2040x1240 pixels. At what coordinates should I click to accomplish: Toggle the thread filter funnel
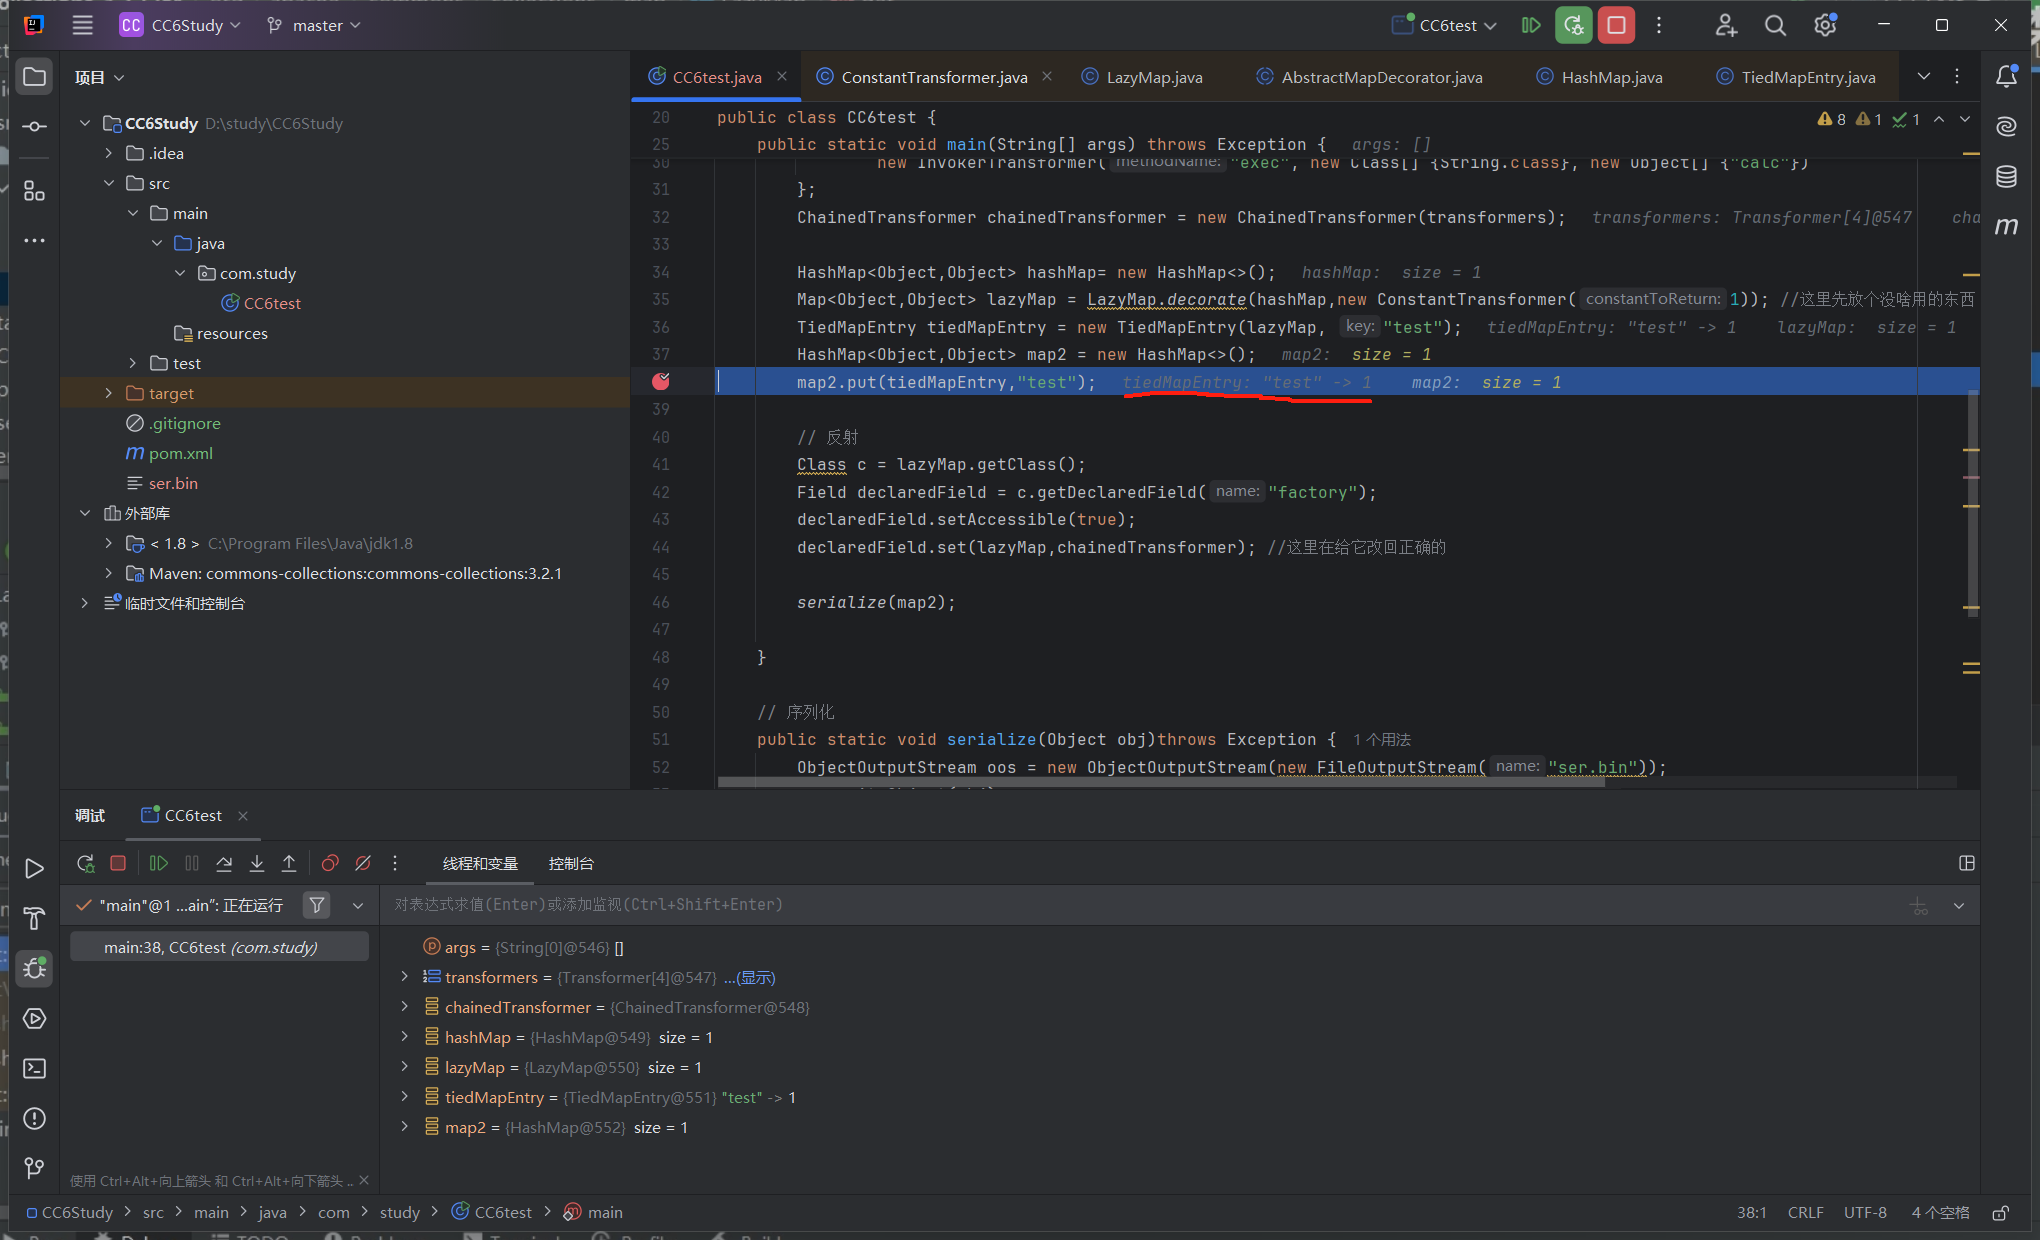tap(316, 905)
